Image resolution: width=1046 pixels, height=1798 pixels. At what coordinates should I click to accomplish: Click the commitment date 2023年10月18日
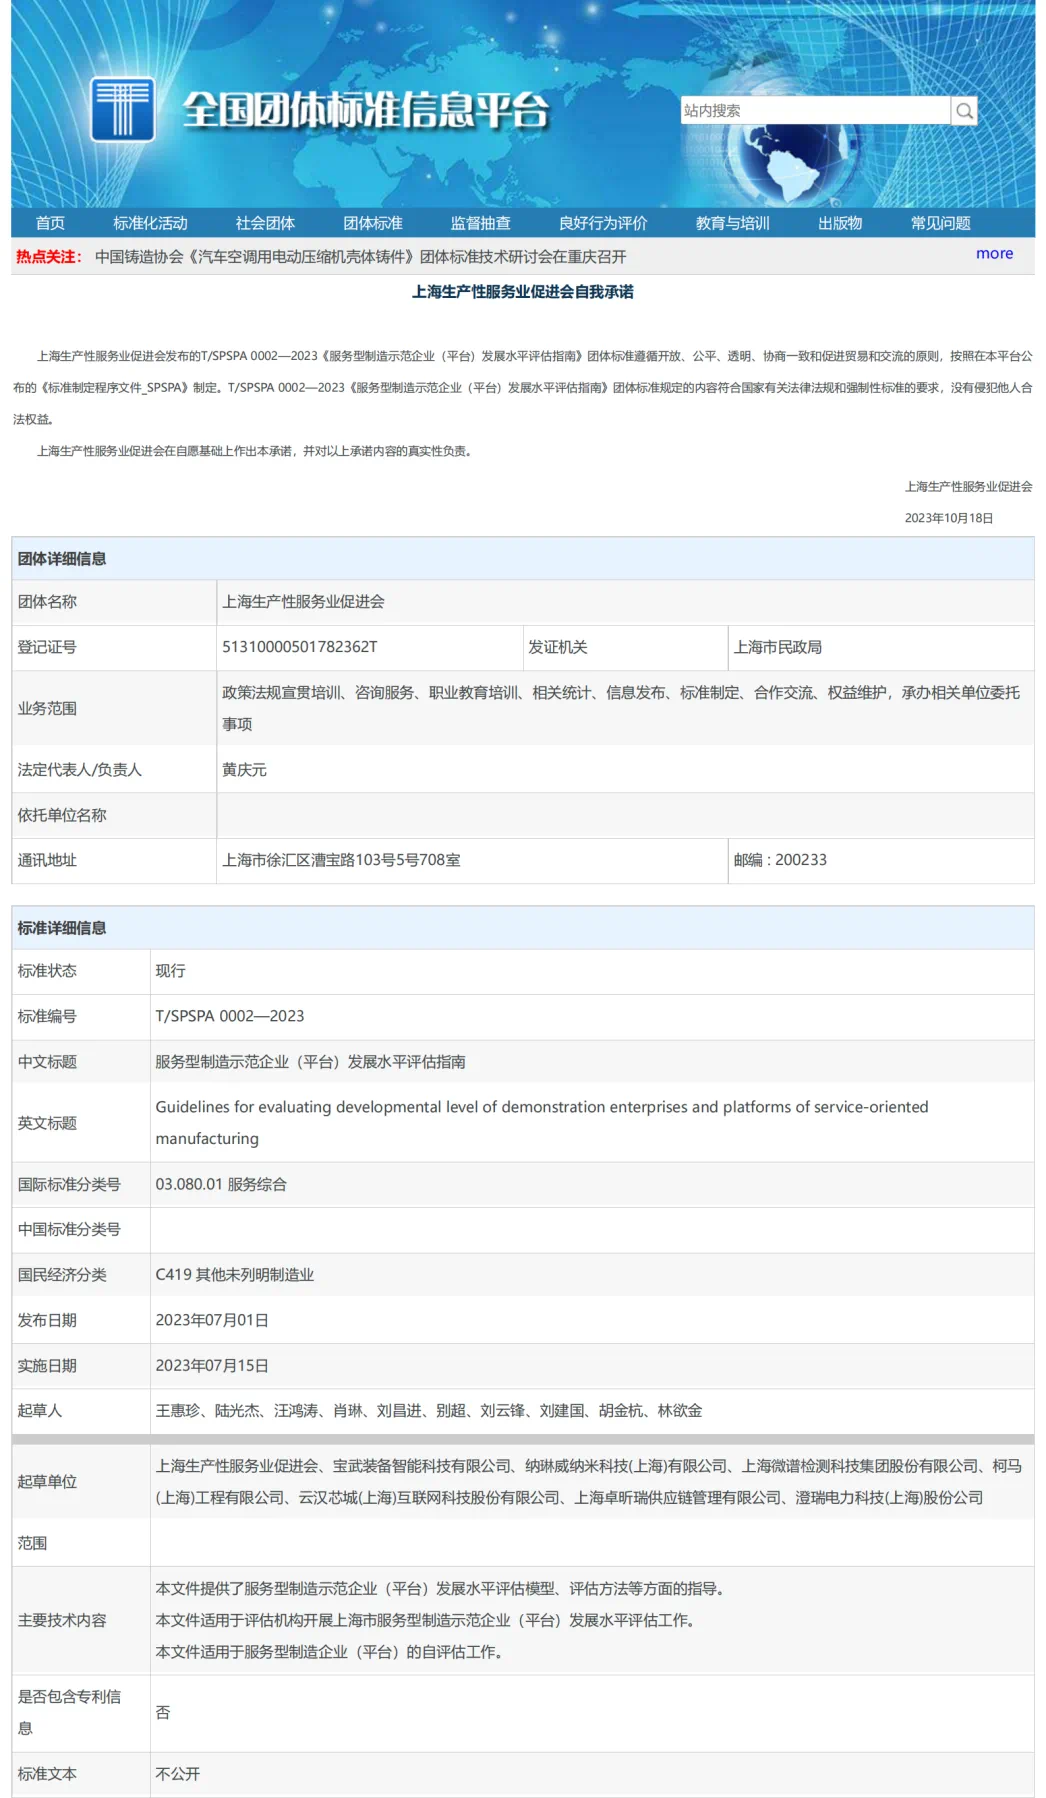(x=949, y=518)
